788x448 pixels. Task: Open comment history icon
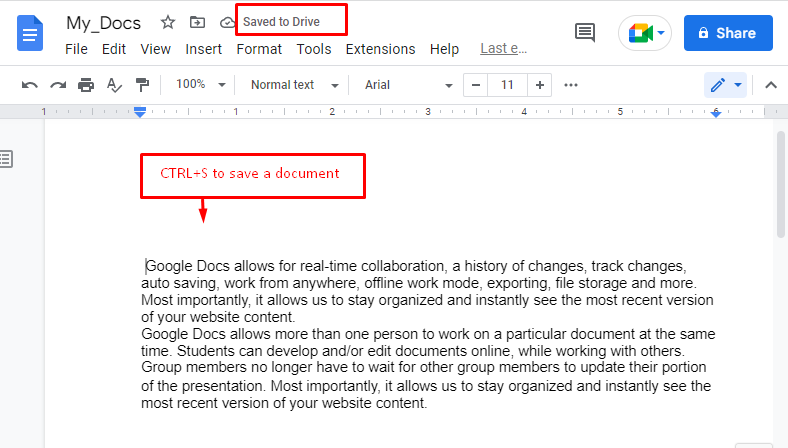pyautogui.click(x=584, y=33)
